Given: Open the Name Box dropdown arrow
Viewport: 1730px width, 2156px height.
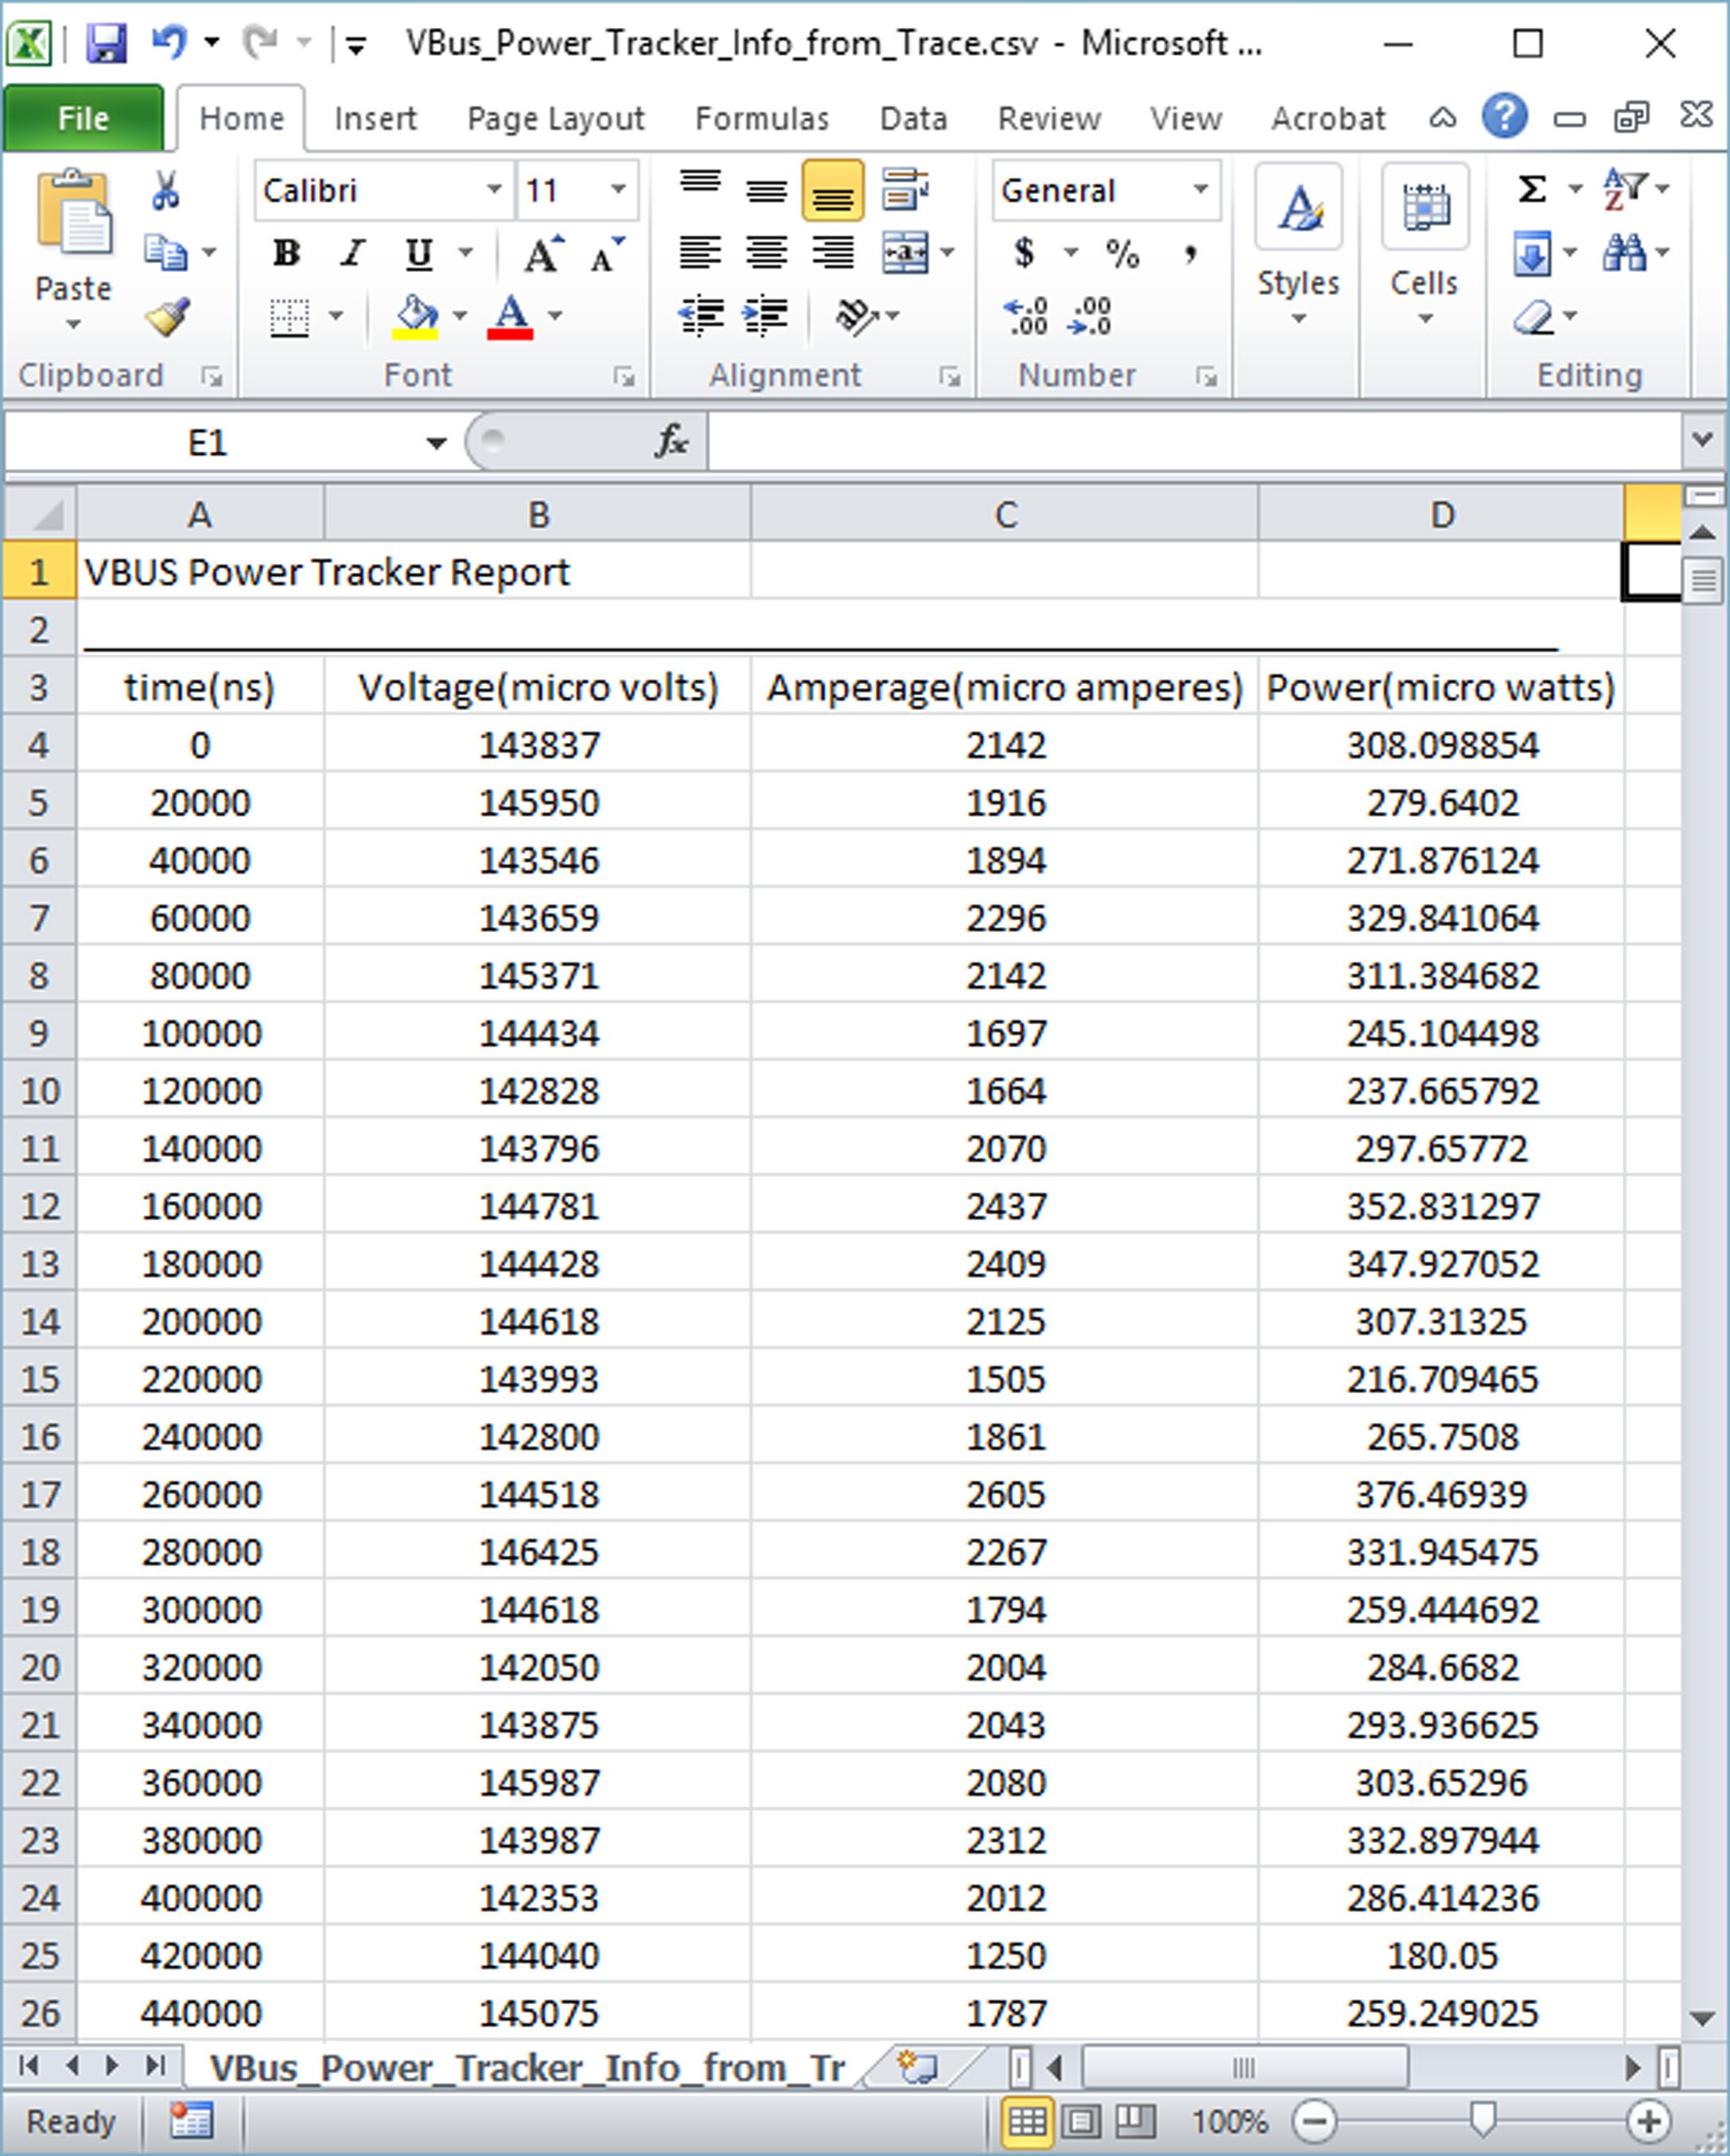Looking at the screenshot, I should (x=436, y=442).
